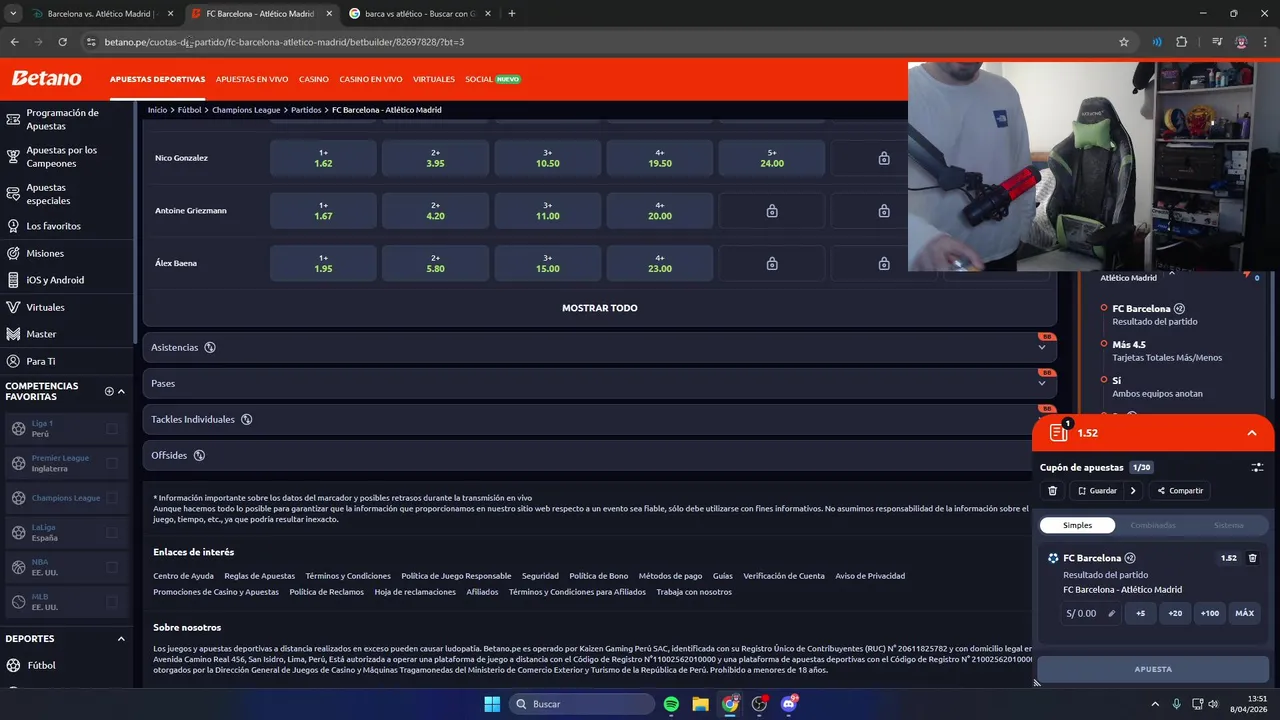Image resolution: width=1280 pixels, height=720 pixels.
Task: Edit stake with pencil icon
Action: point(1111,613)
